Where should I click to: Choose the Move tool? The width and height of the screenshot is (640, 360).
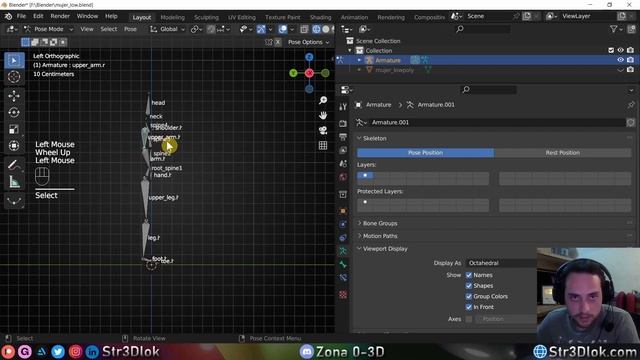14,96
